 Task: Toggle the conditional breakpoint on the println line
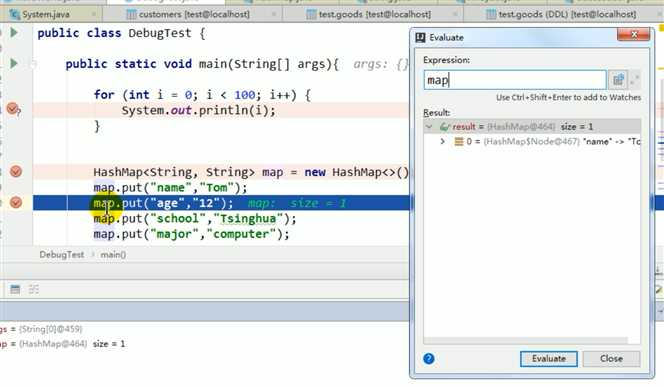click(x=14, y=109)
